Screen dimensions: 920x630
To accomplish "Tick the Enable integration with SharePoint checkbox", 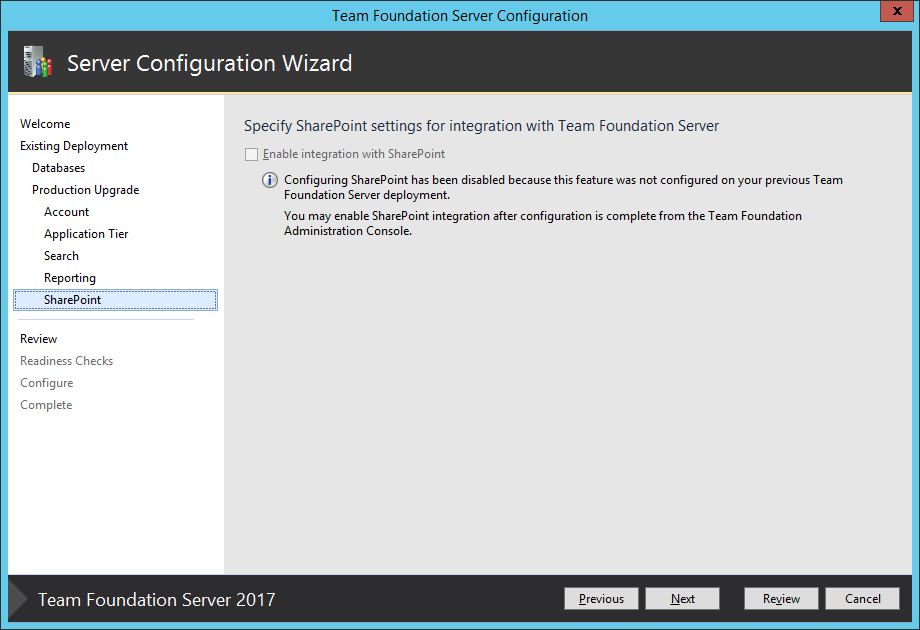I will 251,154.
